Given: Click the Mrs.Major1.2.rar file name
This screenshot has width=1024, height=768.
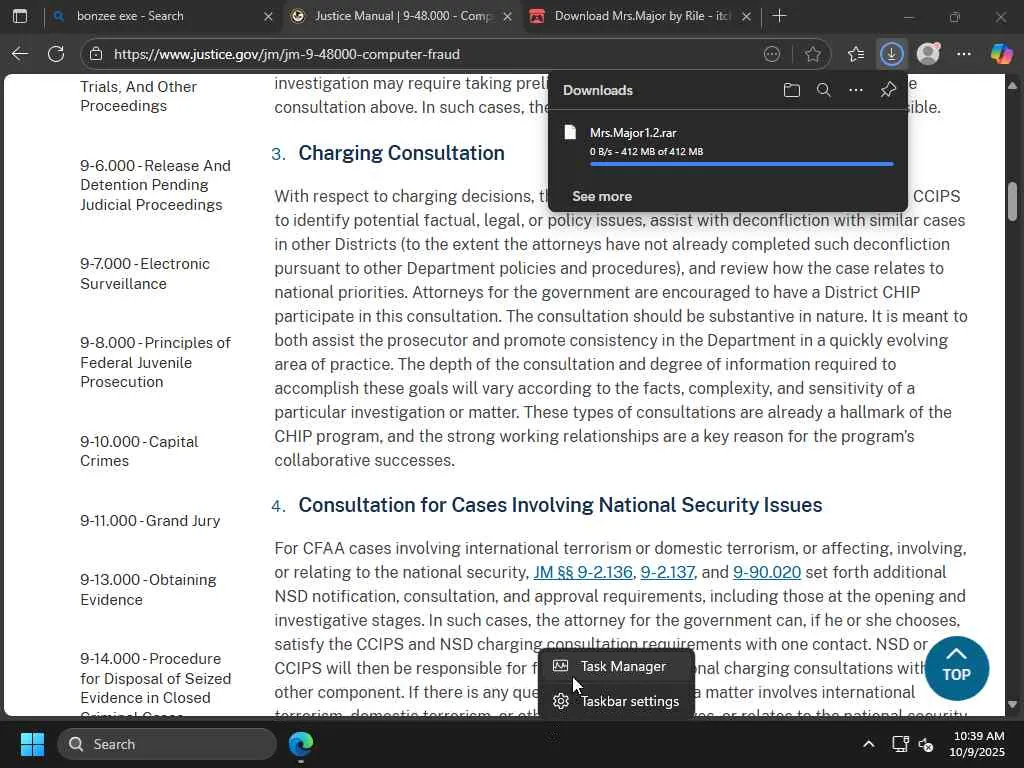Looking at the screenshot, I should coord(633,133).
